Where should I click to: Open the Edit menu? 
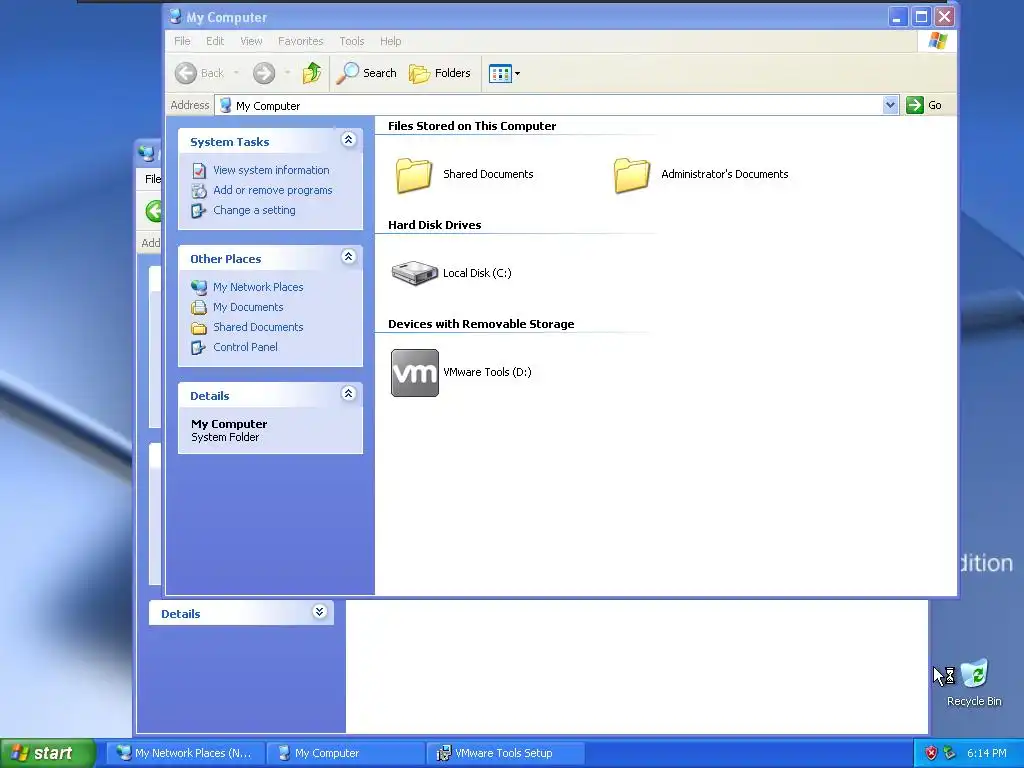215,41
